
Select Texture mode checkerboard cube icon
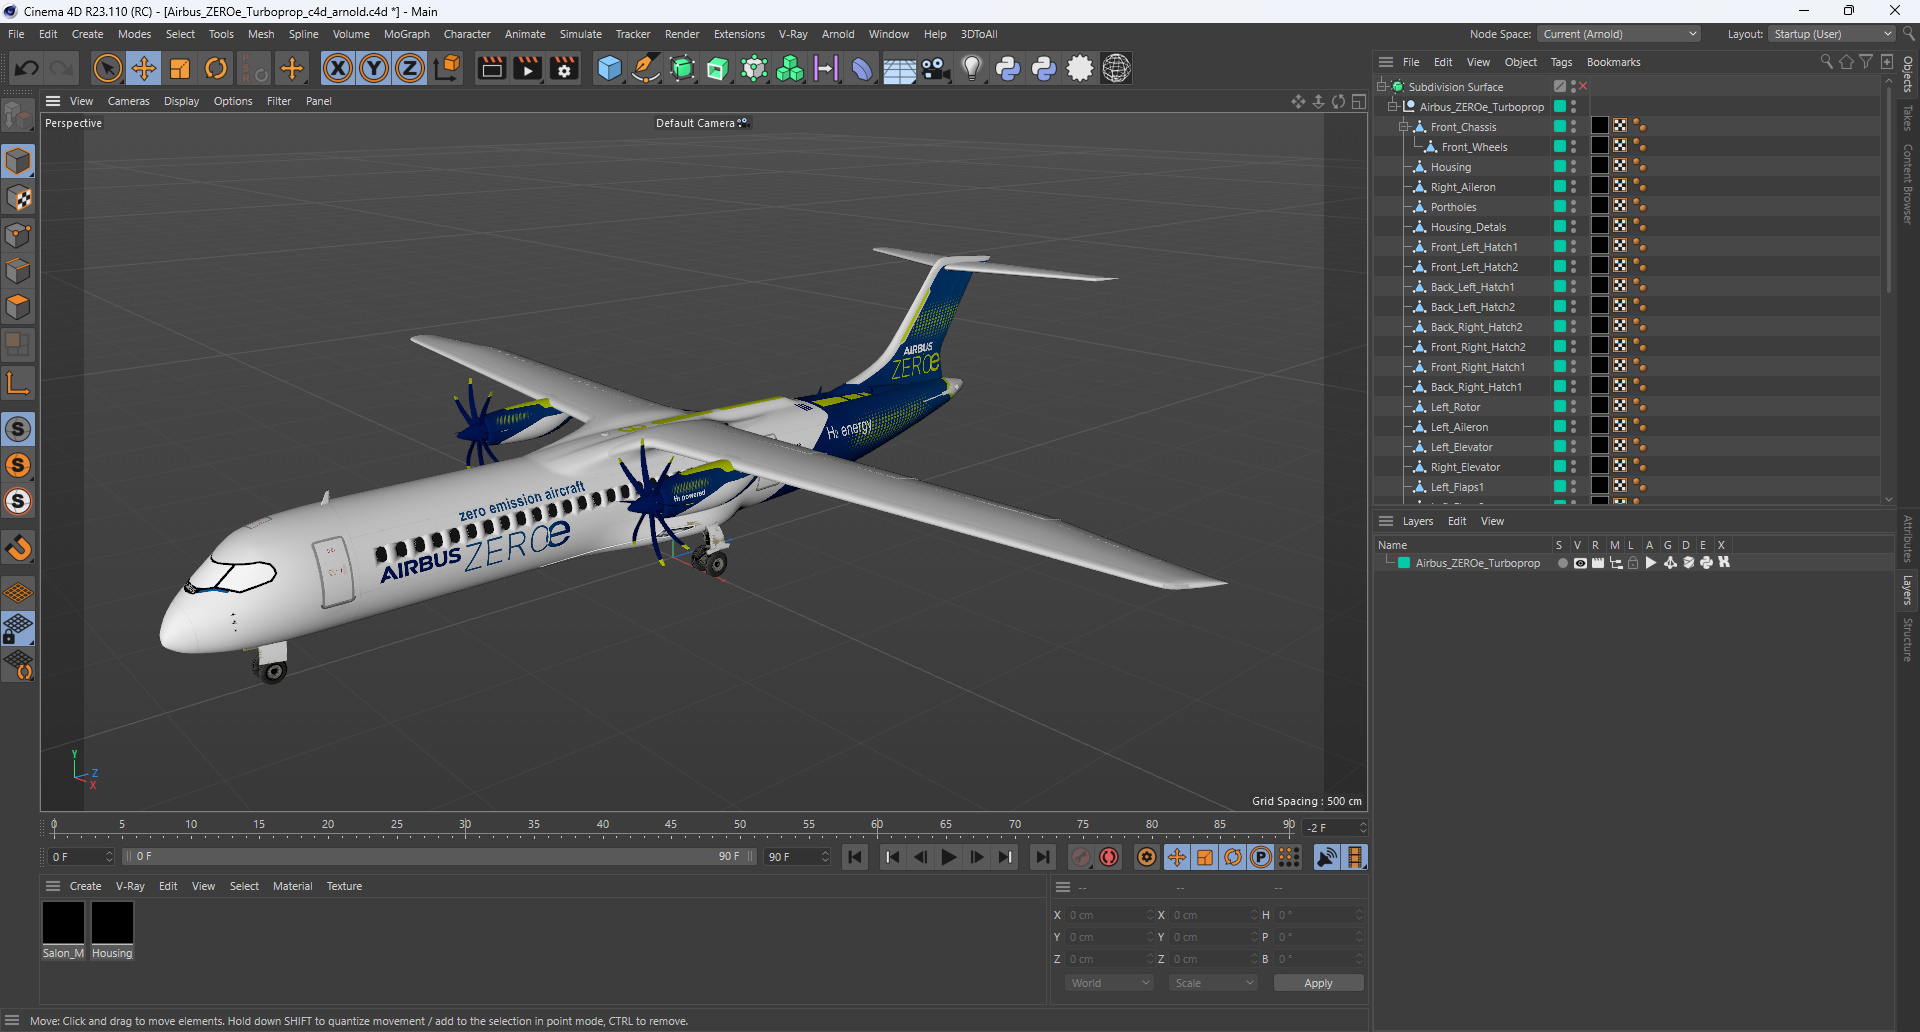[x=18, y=198]
